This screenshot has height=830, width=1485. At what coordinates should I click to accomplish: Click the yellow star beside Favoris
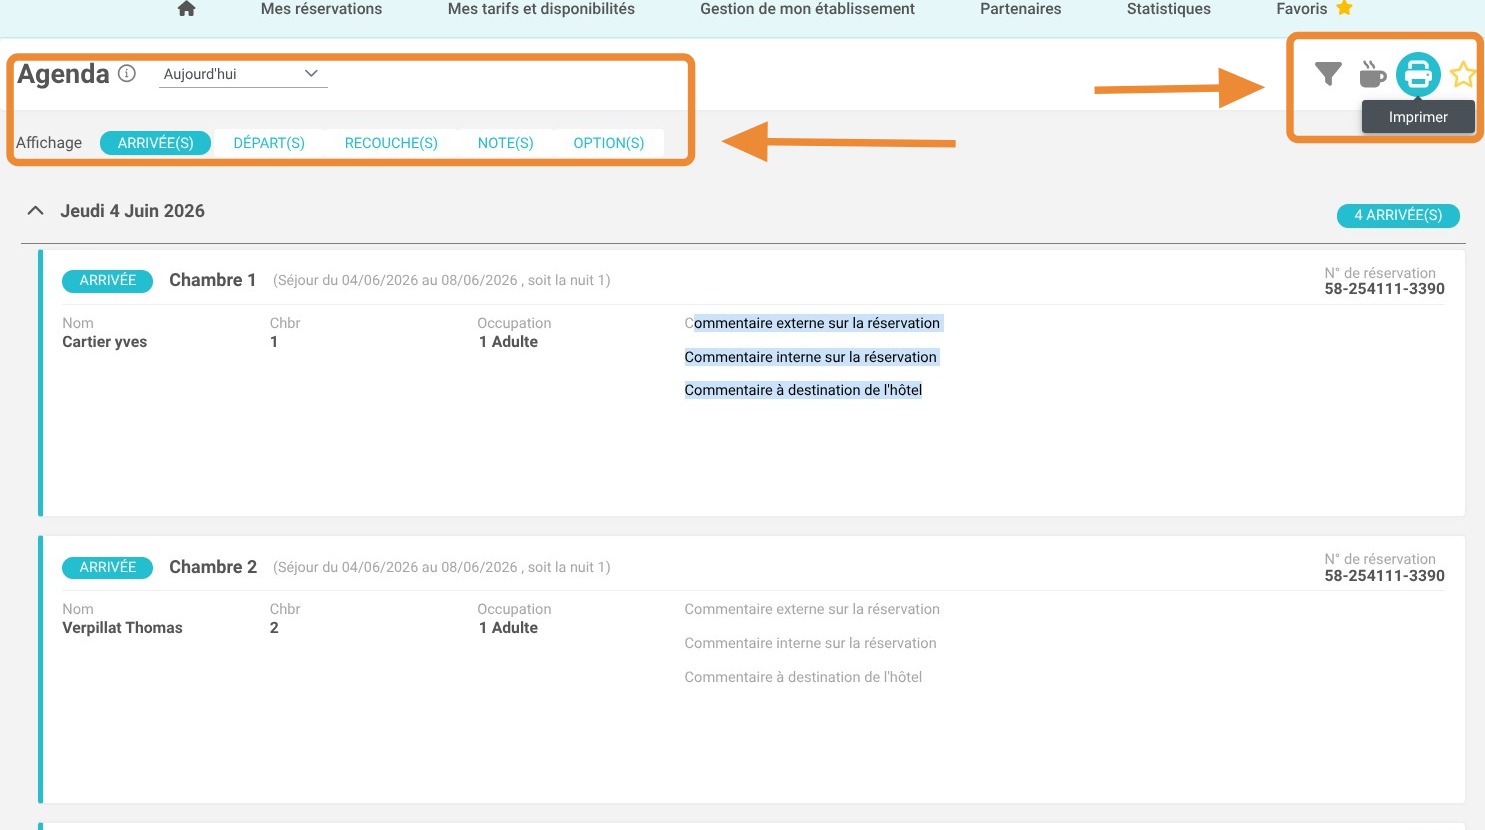pos(1344,8)
